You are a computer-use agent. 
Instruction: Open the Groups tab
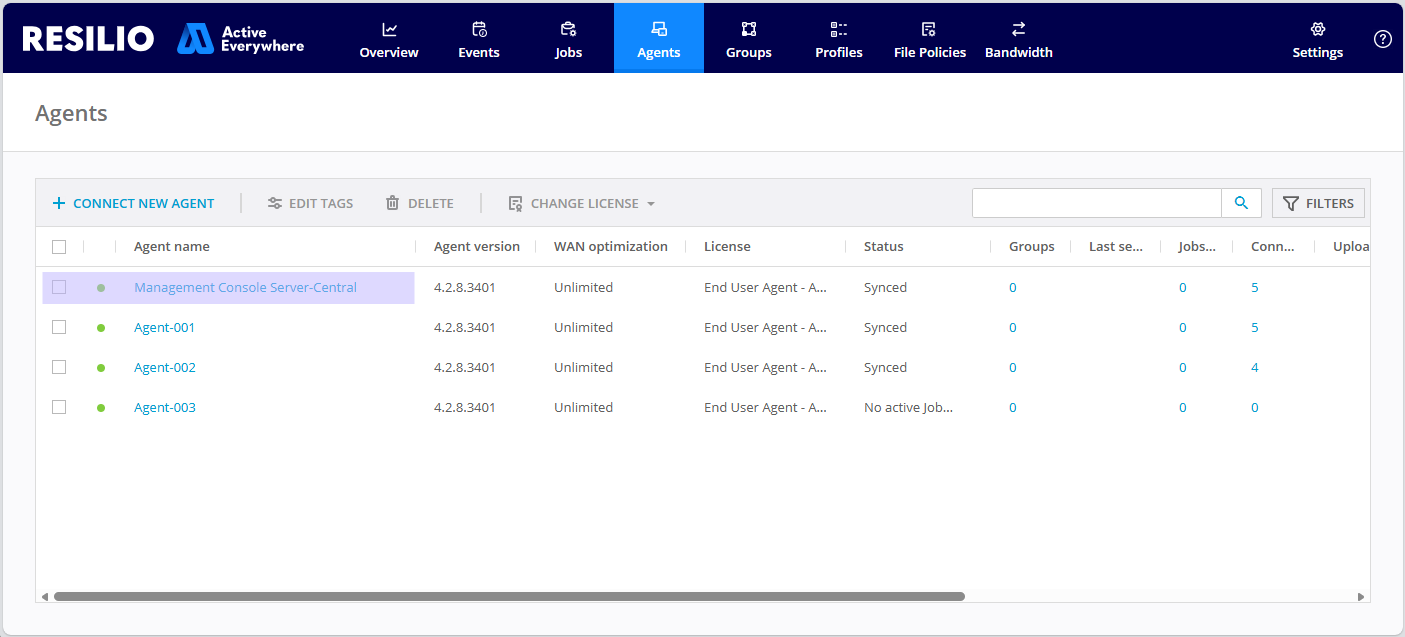(x=749, y=39)
